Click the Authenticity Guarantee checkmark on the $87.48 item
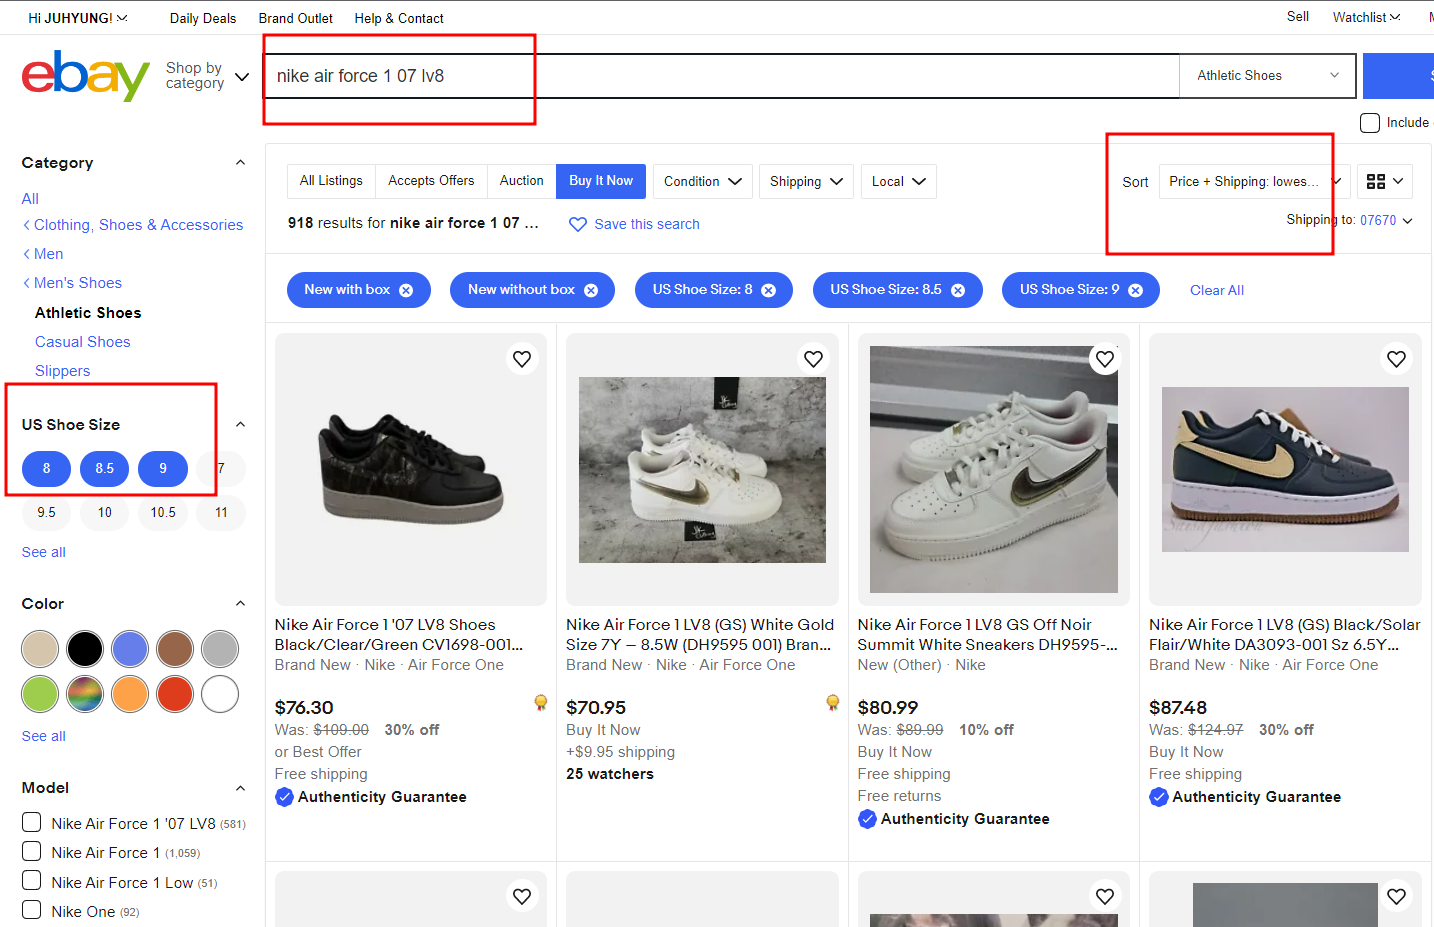 (x=1159, y=797)
